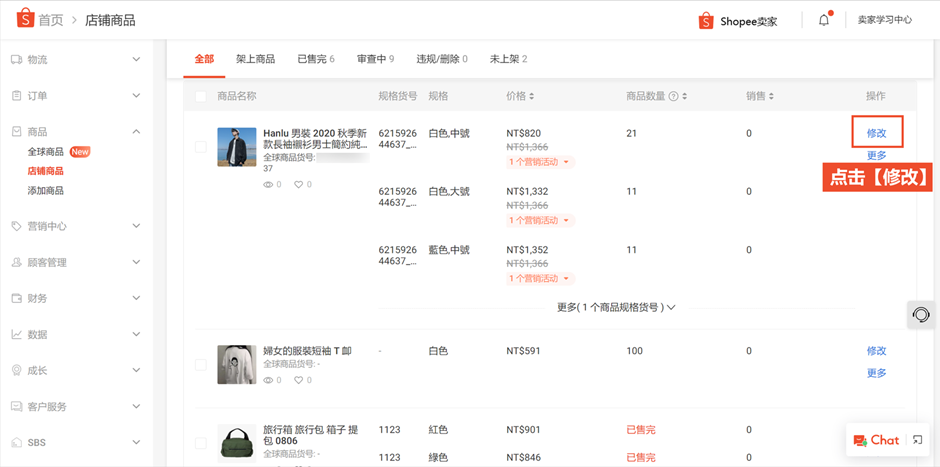
Task: Open 店铺商品 in the sidebar
Action: pyautogui.click(x=46, y=171)
